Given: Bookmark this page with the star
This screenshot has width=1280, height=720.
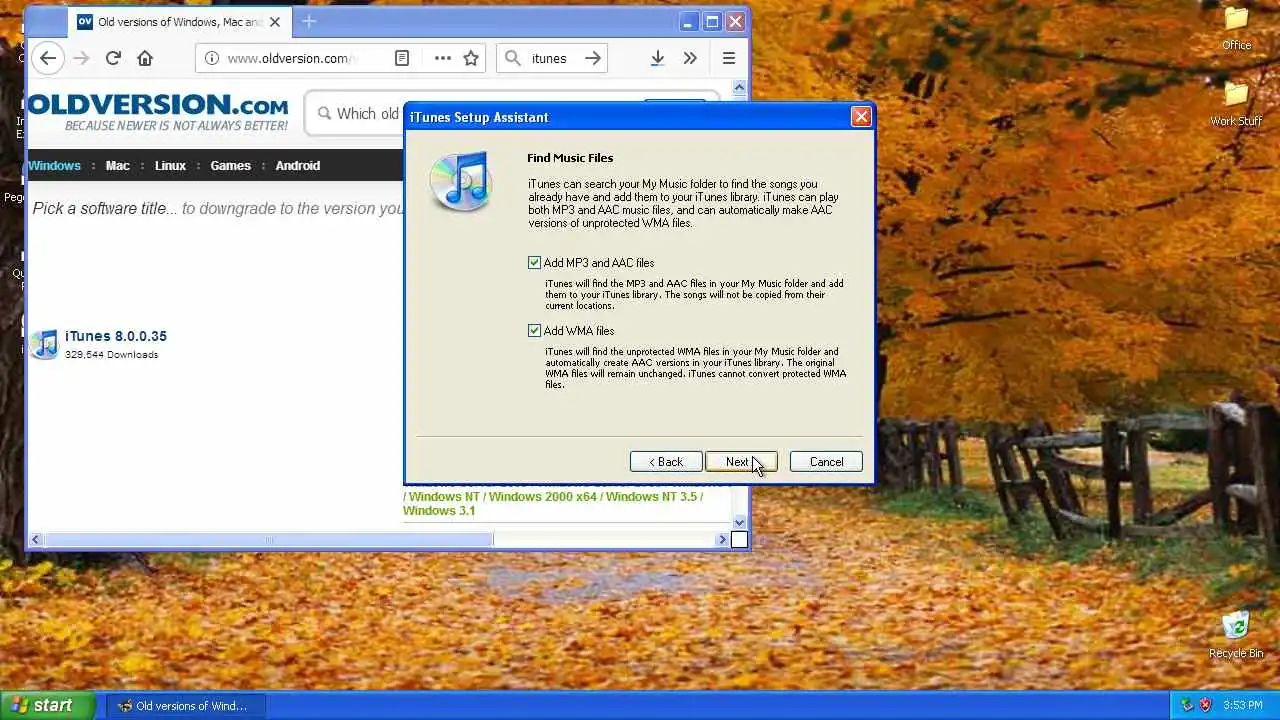Looking at the screenshot, I should (x=471, y=58).
